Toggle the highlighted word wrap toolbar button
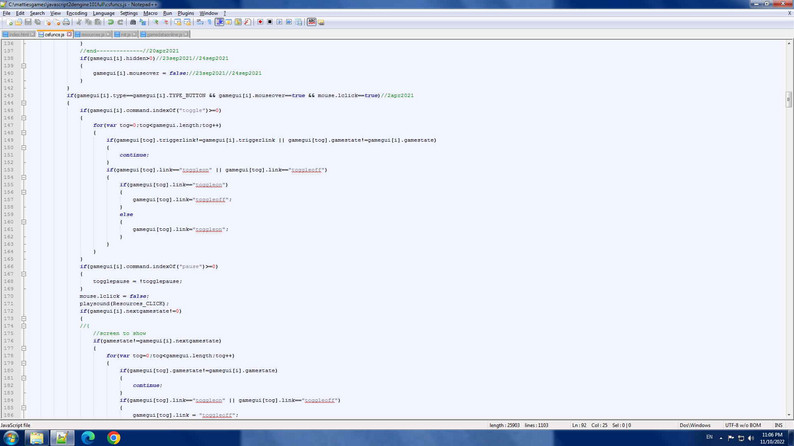Viewport: 794px width, 446px height. (x=219, y=22)
